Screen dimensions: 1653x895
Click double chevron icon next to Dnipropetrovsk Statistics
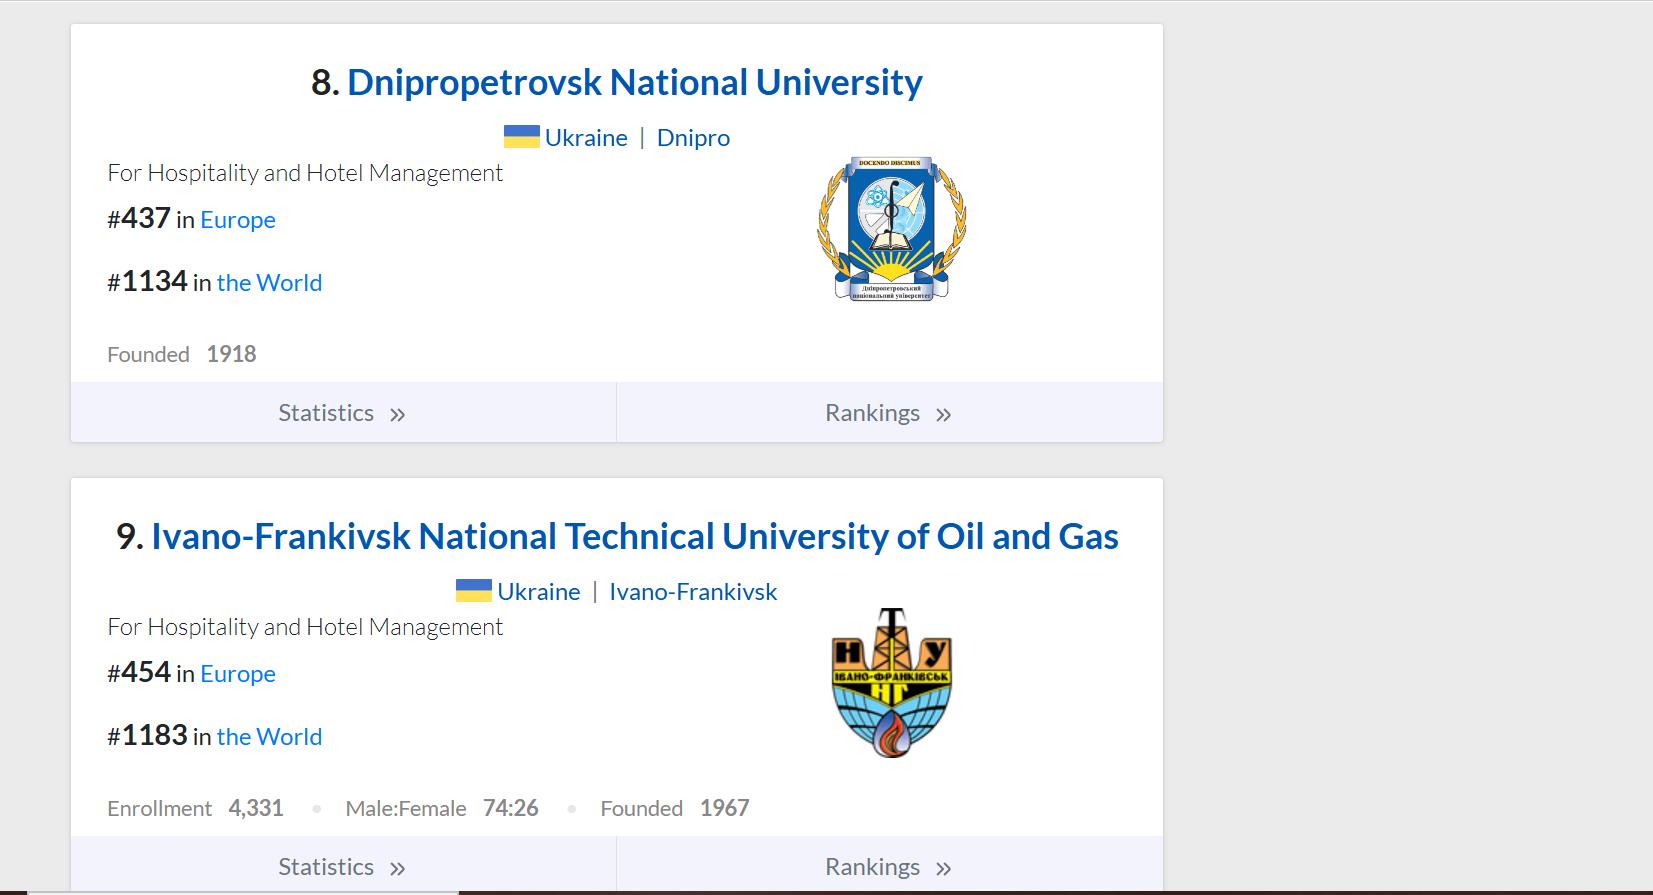coord(397,415)
